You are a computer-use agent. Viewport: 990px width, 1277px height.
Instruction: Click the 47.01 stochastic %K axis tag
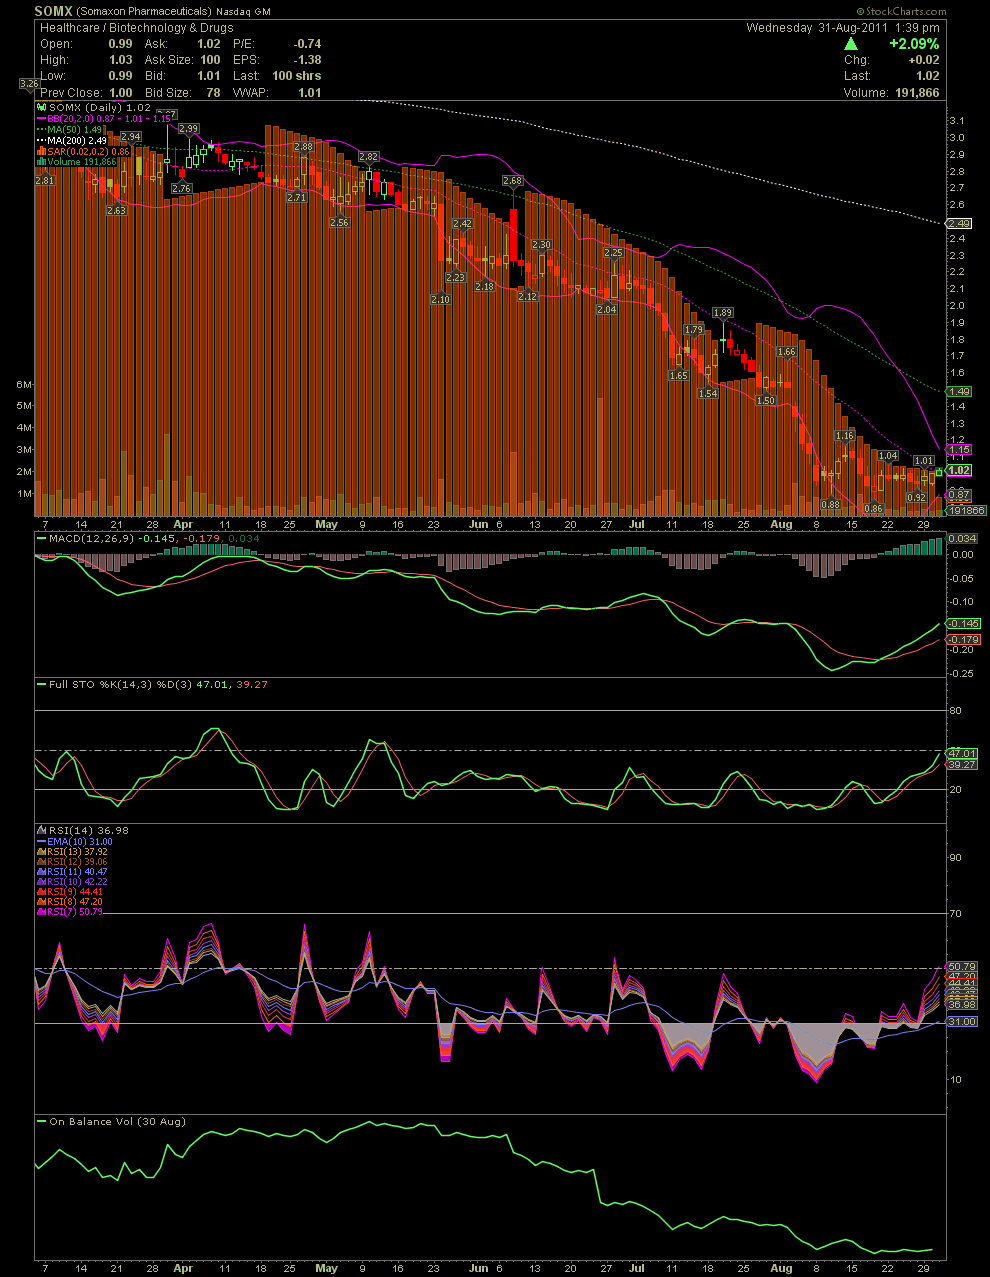click(x=961, y=753)
